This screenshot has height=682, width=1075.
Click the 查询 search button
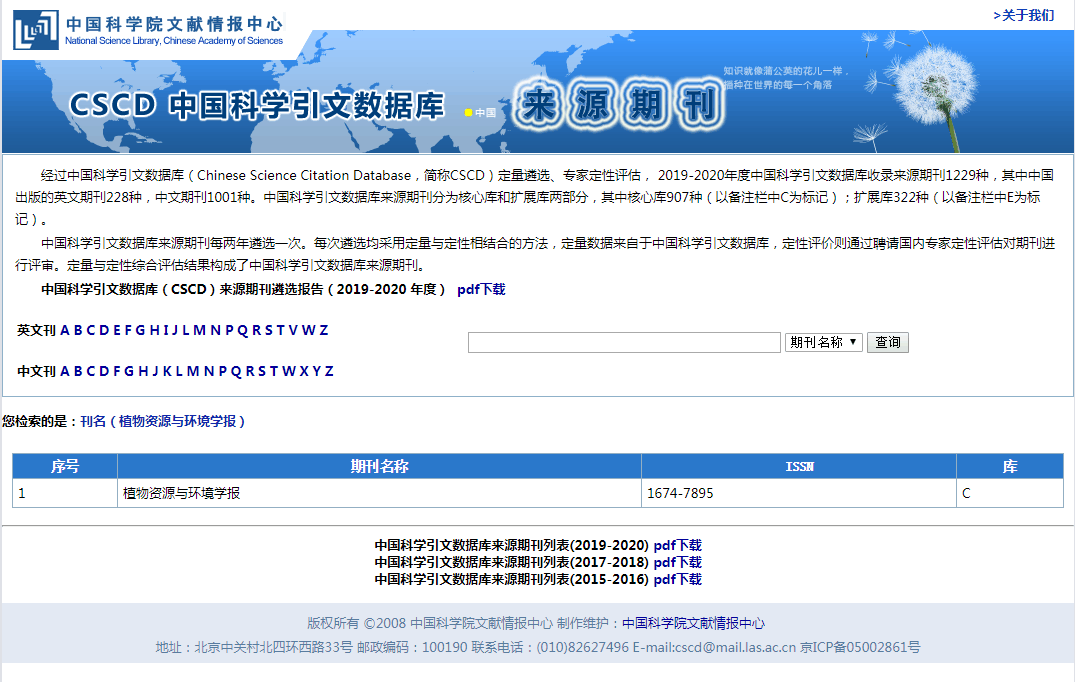888,342
